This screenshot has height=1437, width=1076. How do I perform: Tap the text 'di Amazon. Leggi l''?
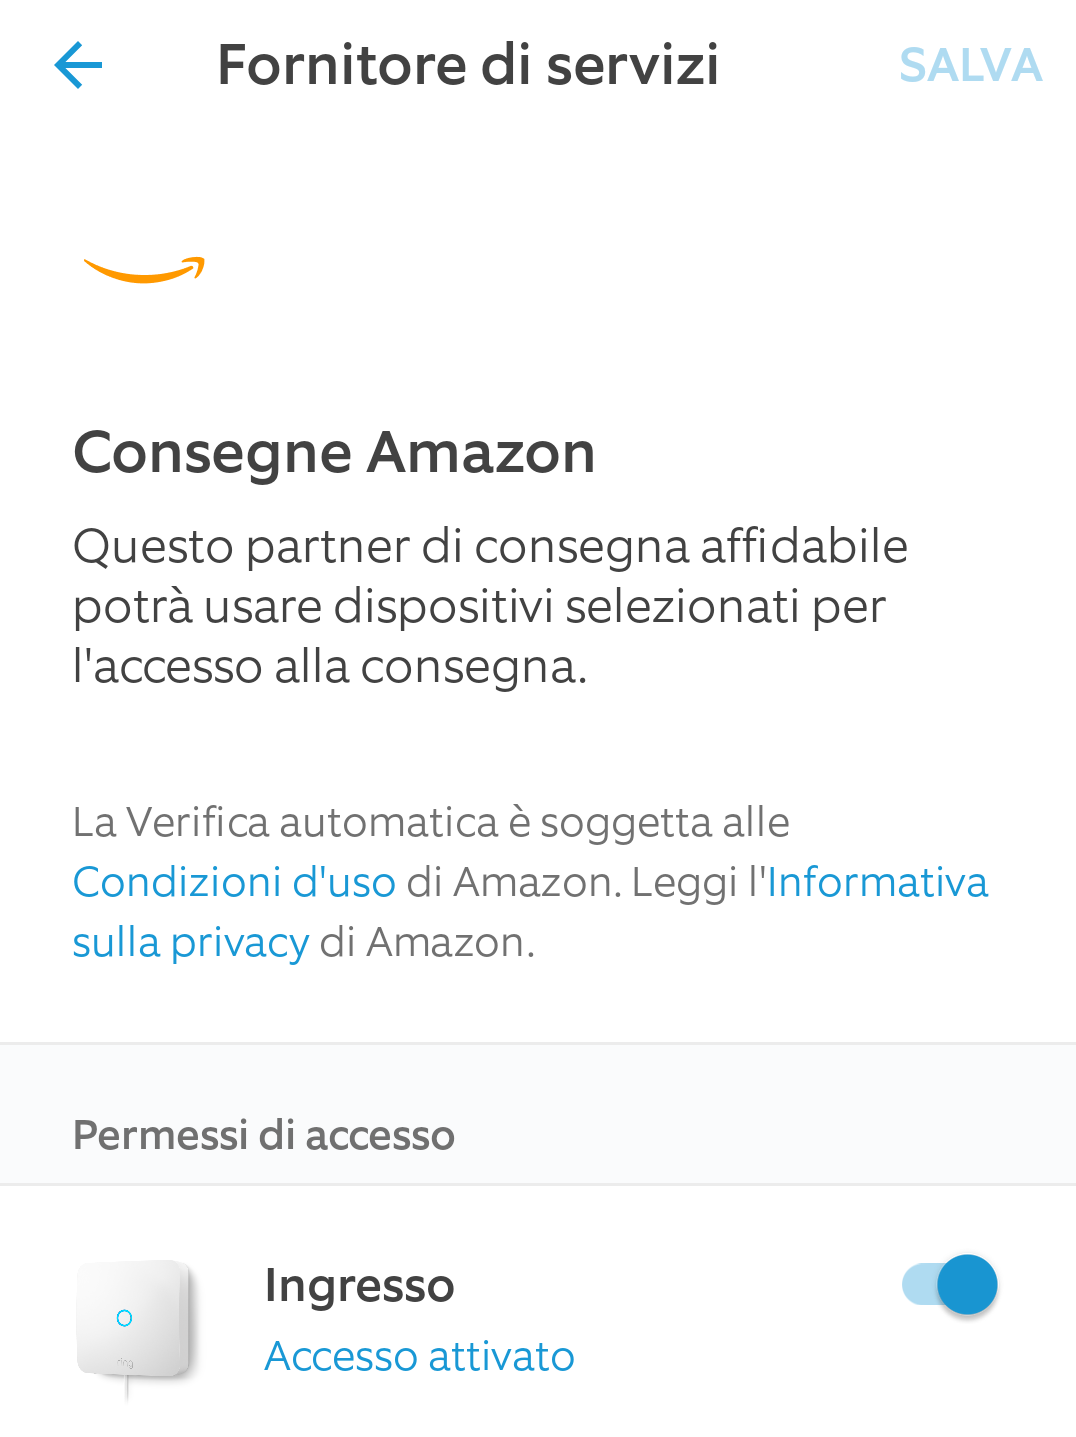[x=582, y=882]
